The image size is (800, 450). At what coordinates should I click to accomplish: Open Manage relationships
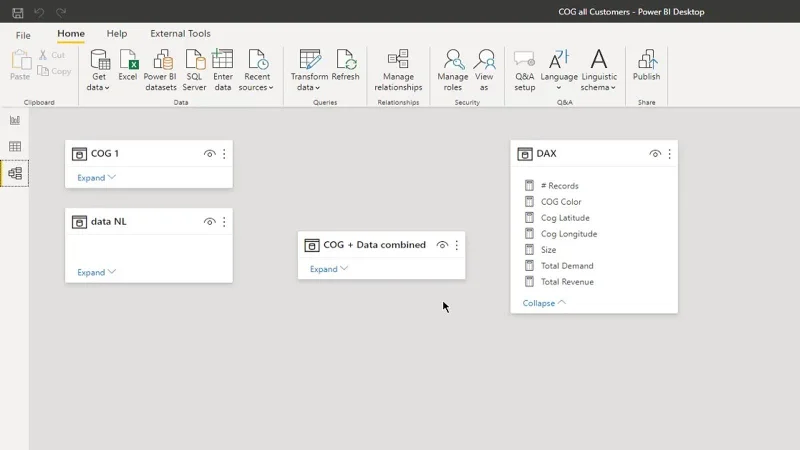point(398,70)
